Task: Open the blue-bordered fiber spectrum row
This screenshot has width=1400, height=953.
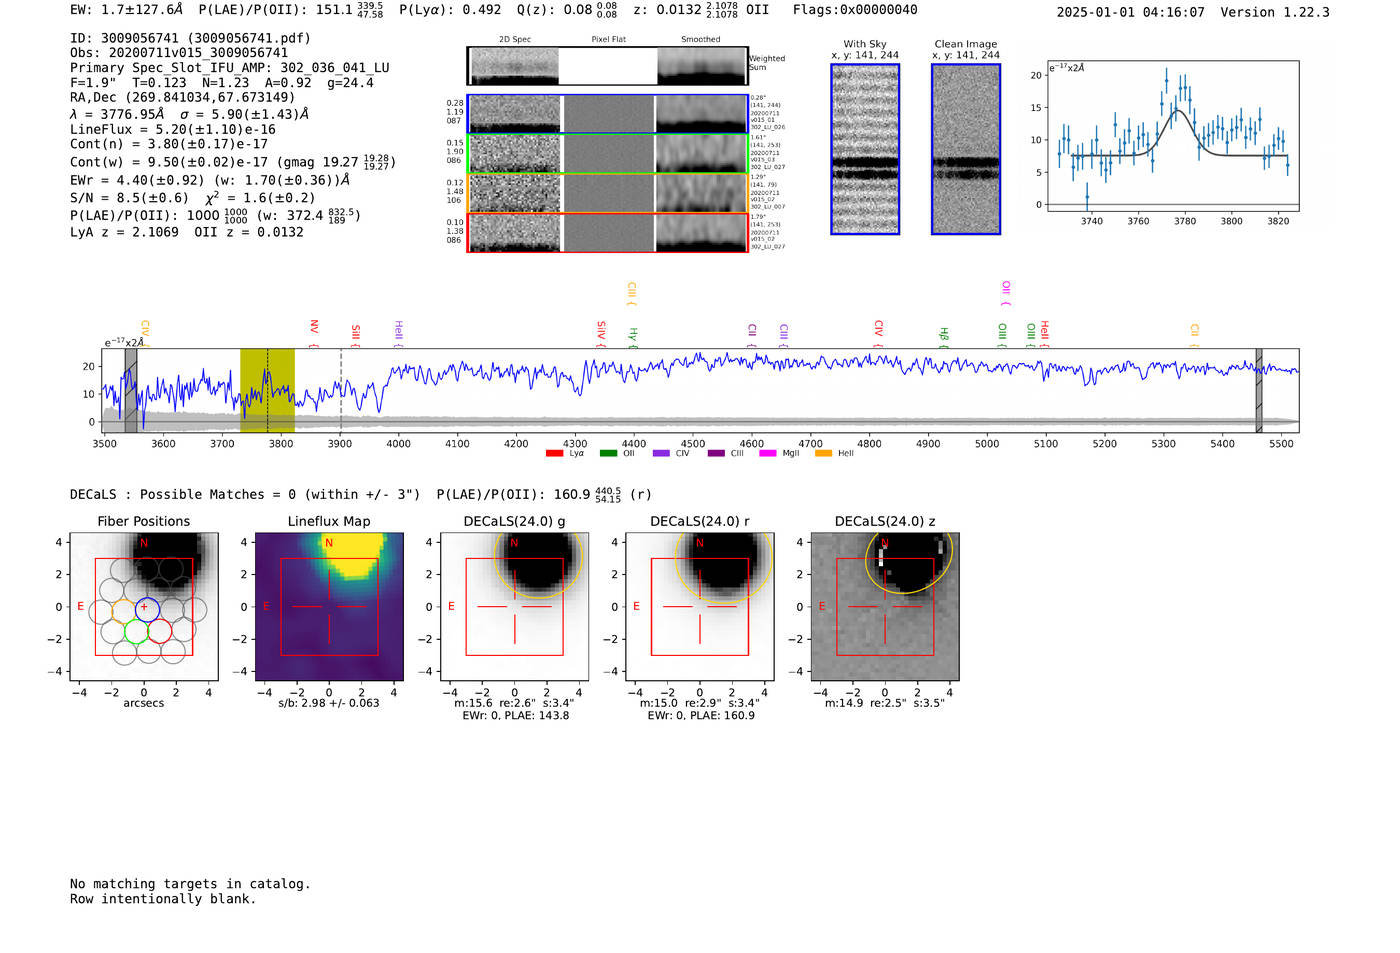Action: [607, 114]
